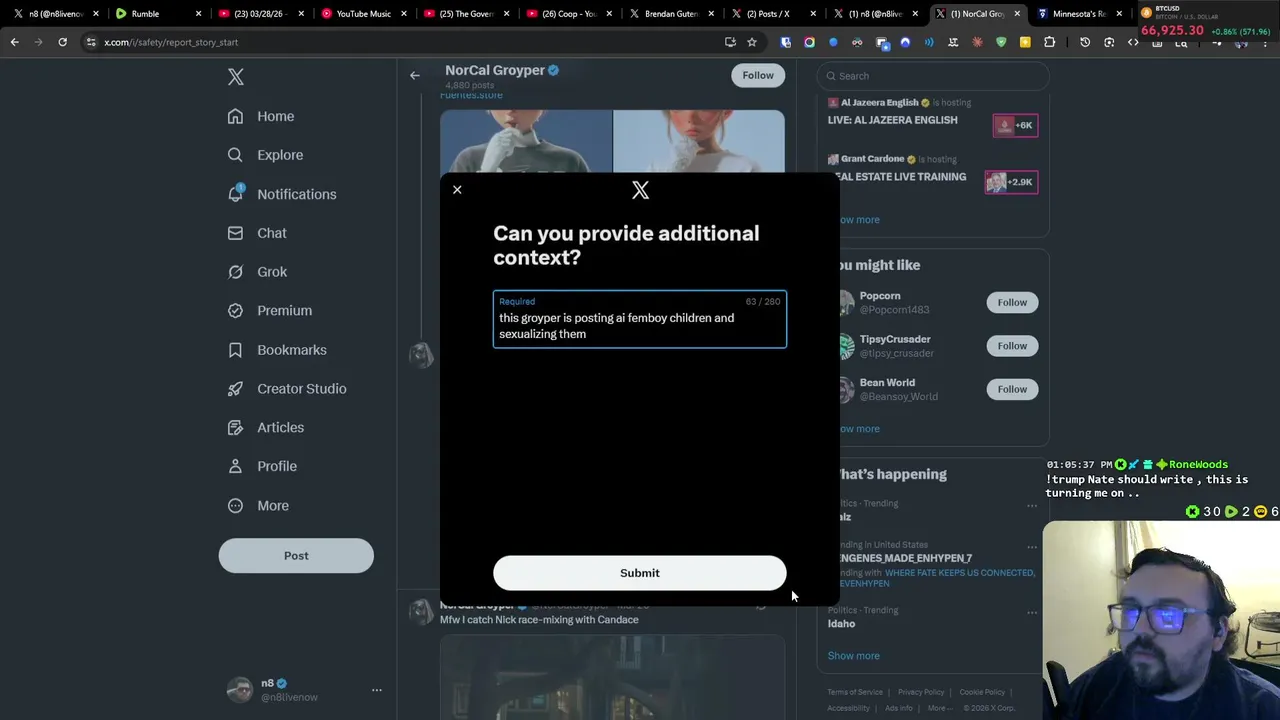Open Privacy Policy footer link
Viewport: 1280px width, 720px height.
[x=921, y=692]
